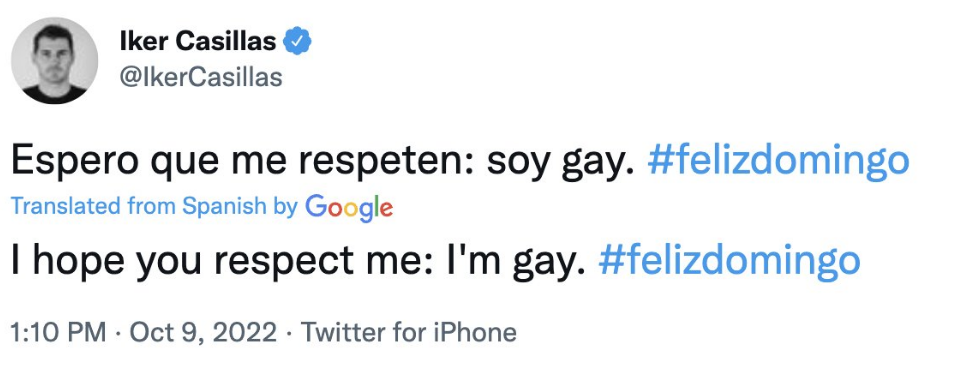Open #felizdomingo hashtag in English translation

coord(729,262)
